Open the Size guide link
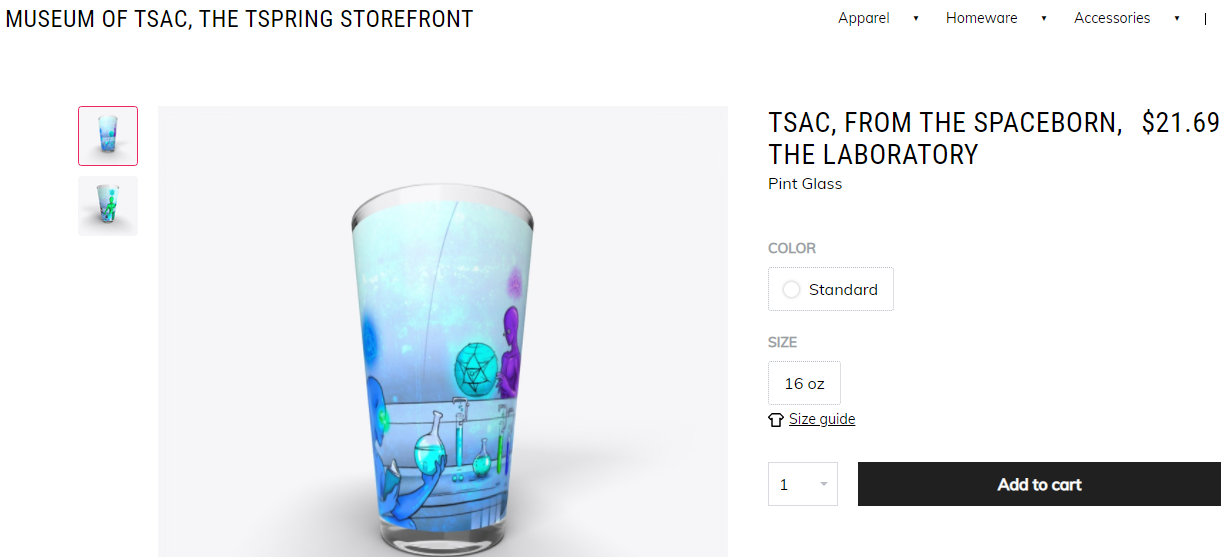Image resolution: width=1223 pixels, height=557 pixels. pyautogui.click(x=822, y=419)
